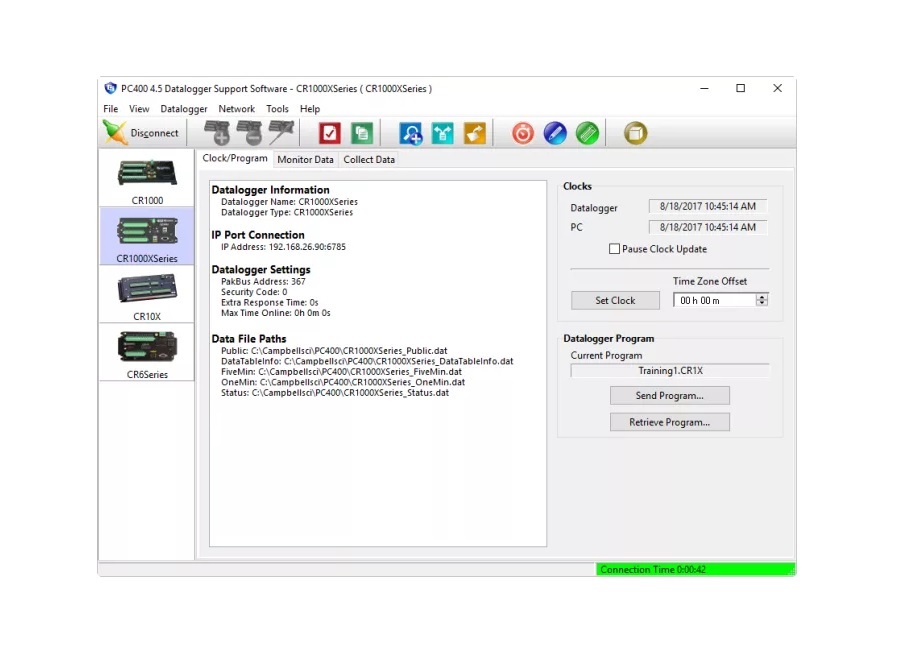Select the CR1000XSeries datalogger
This screenshot has height=660, width=900.
tap(147, 236)
